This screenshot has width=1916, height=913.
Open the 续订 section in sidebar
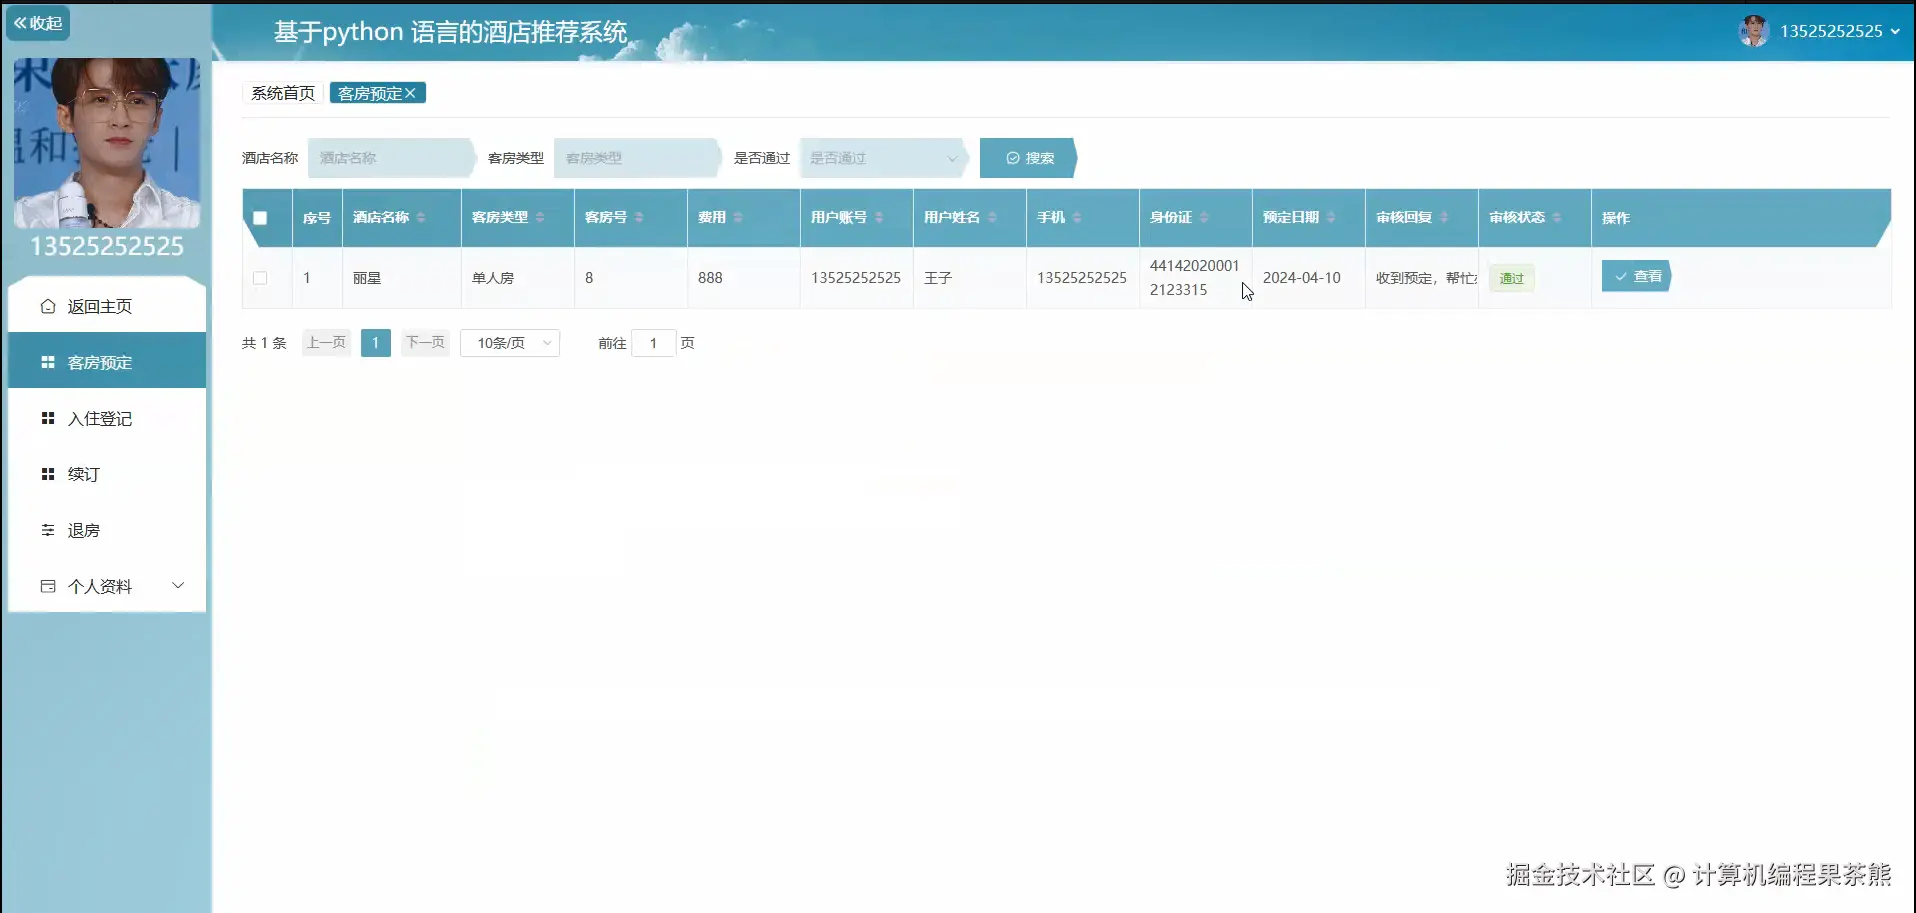coord(84,474)
